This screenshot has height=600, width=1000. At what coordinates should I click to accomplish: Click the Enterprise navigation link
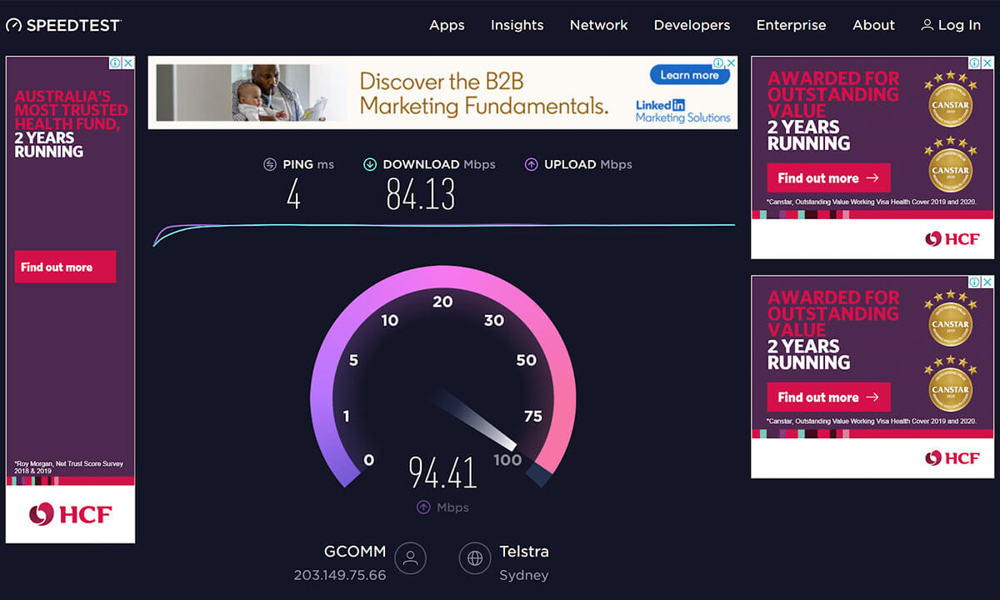coord(791,25)
